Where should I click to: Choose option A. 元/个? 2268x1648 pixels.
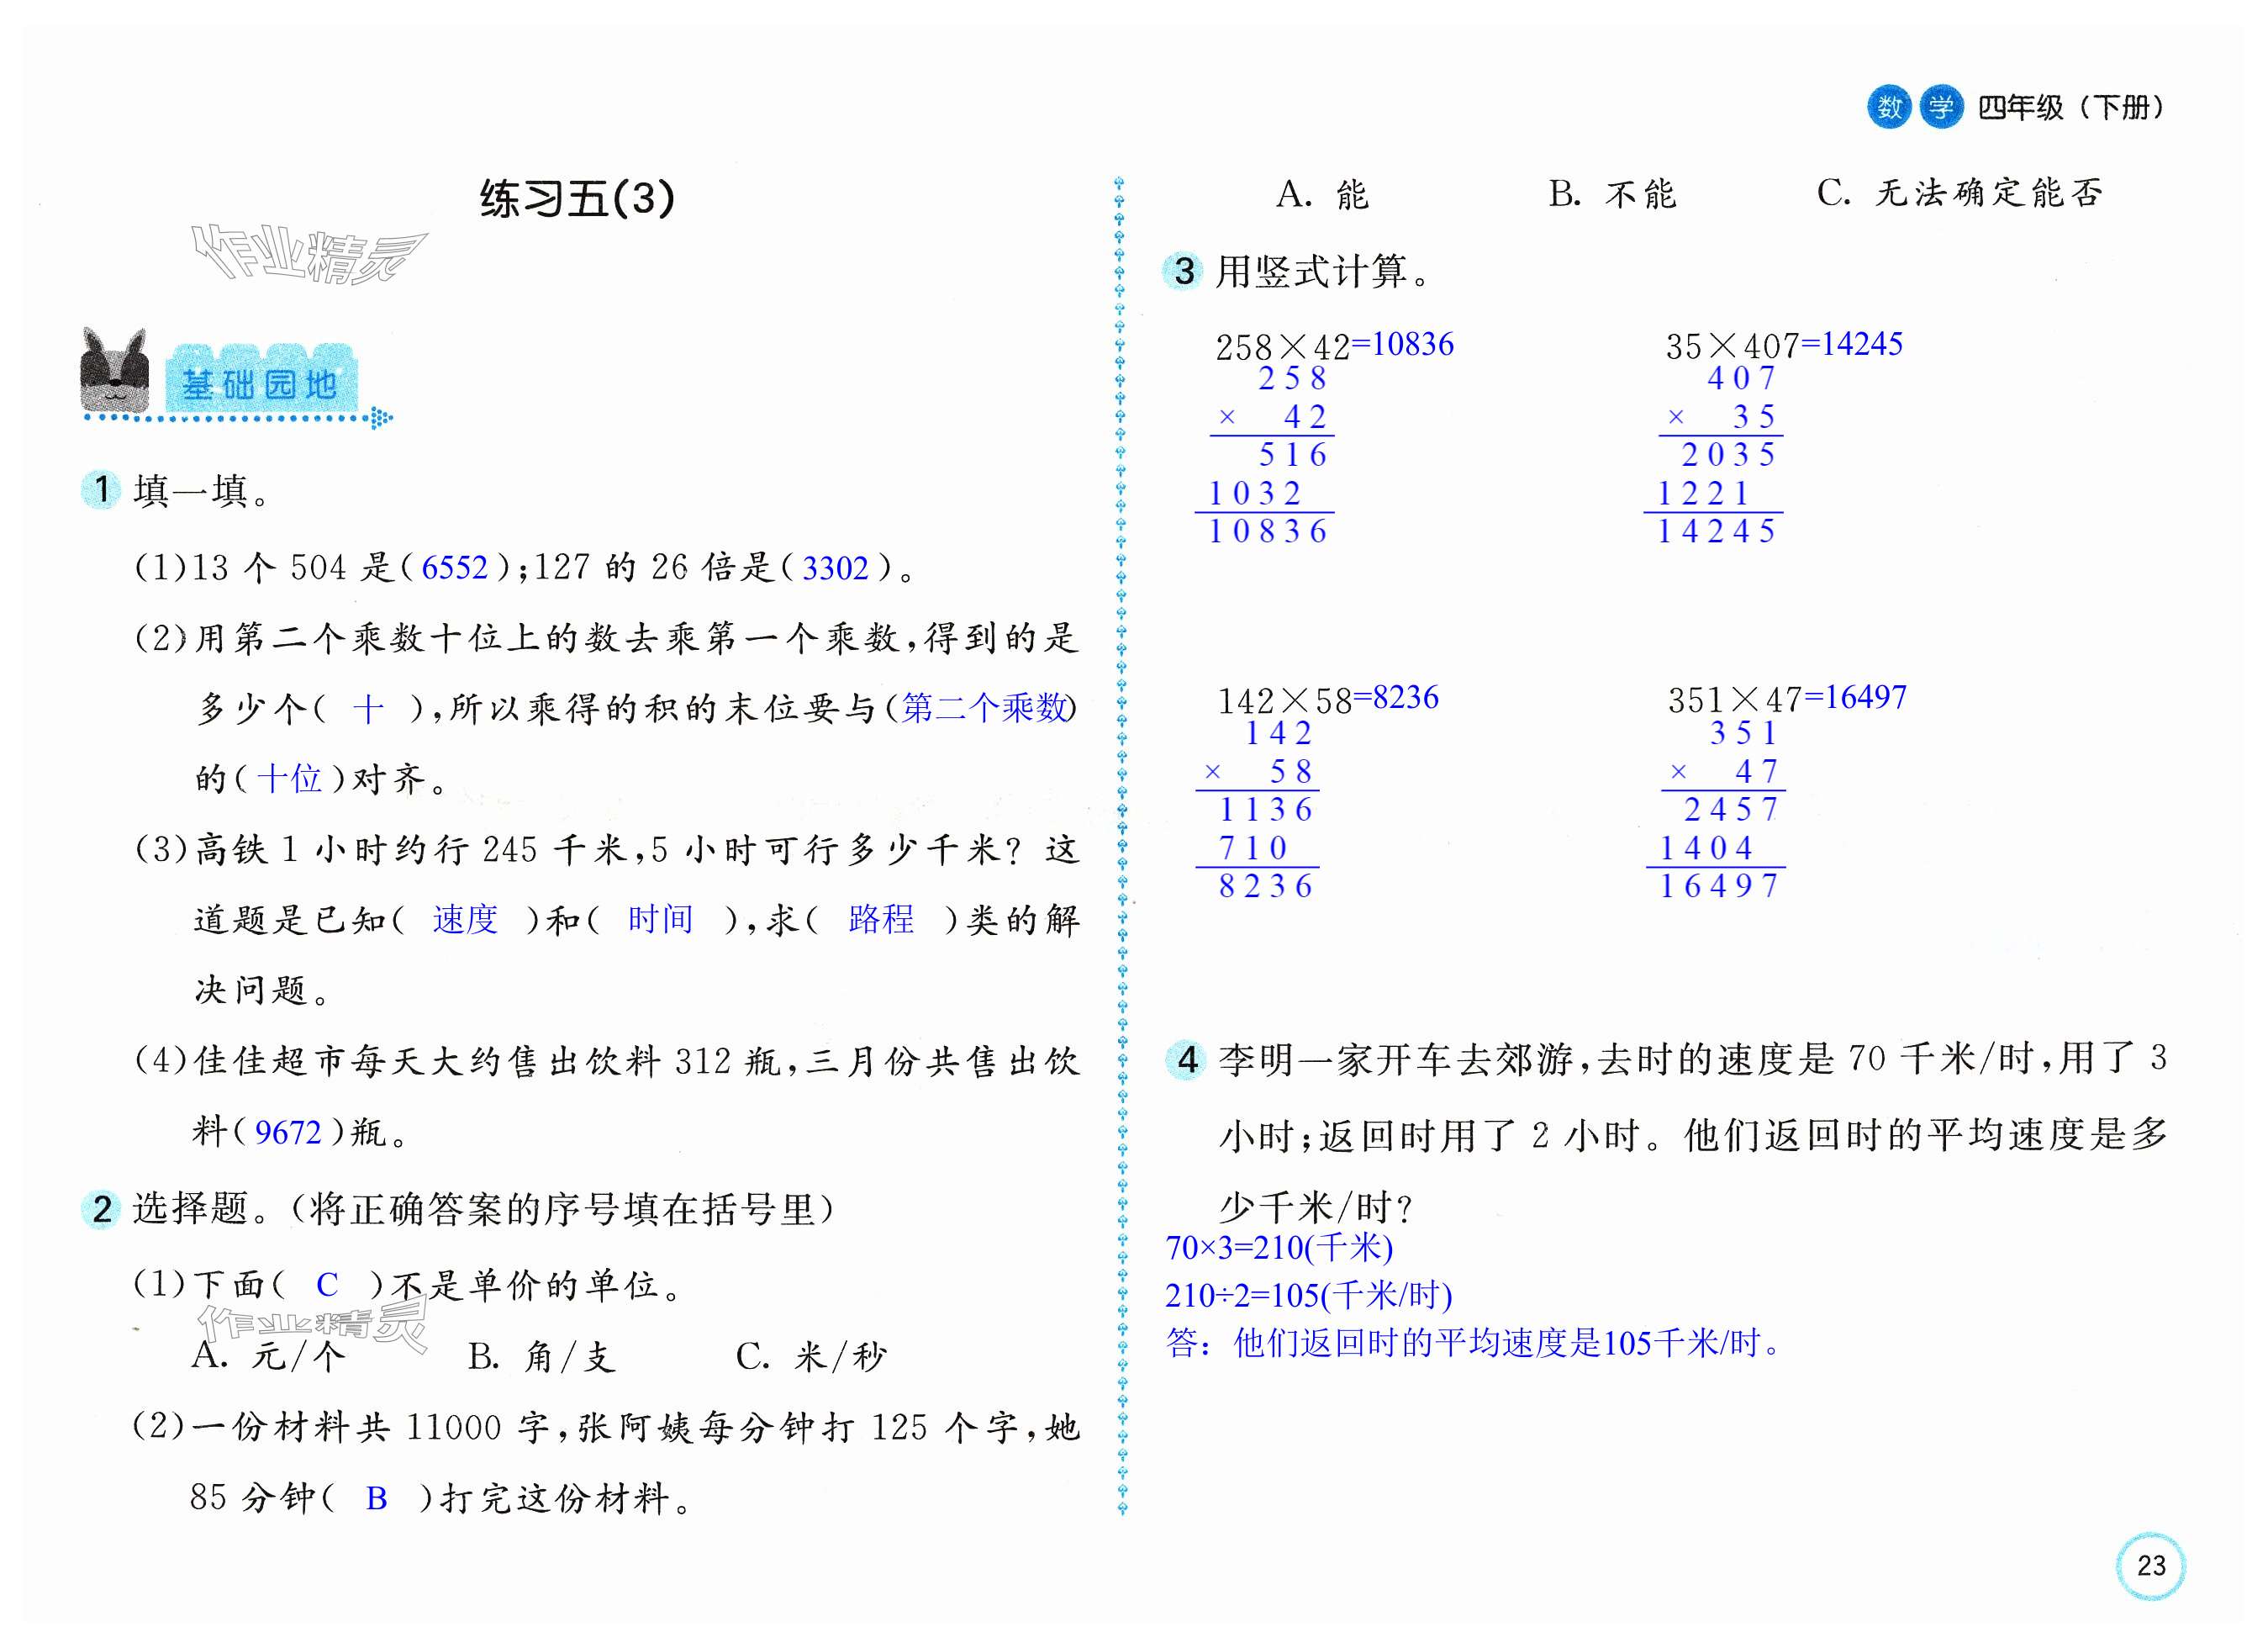[x=268, y=1356]
